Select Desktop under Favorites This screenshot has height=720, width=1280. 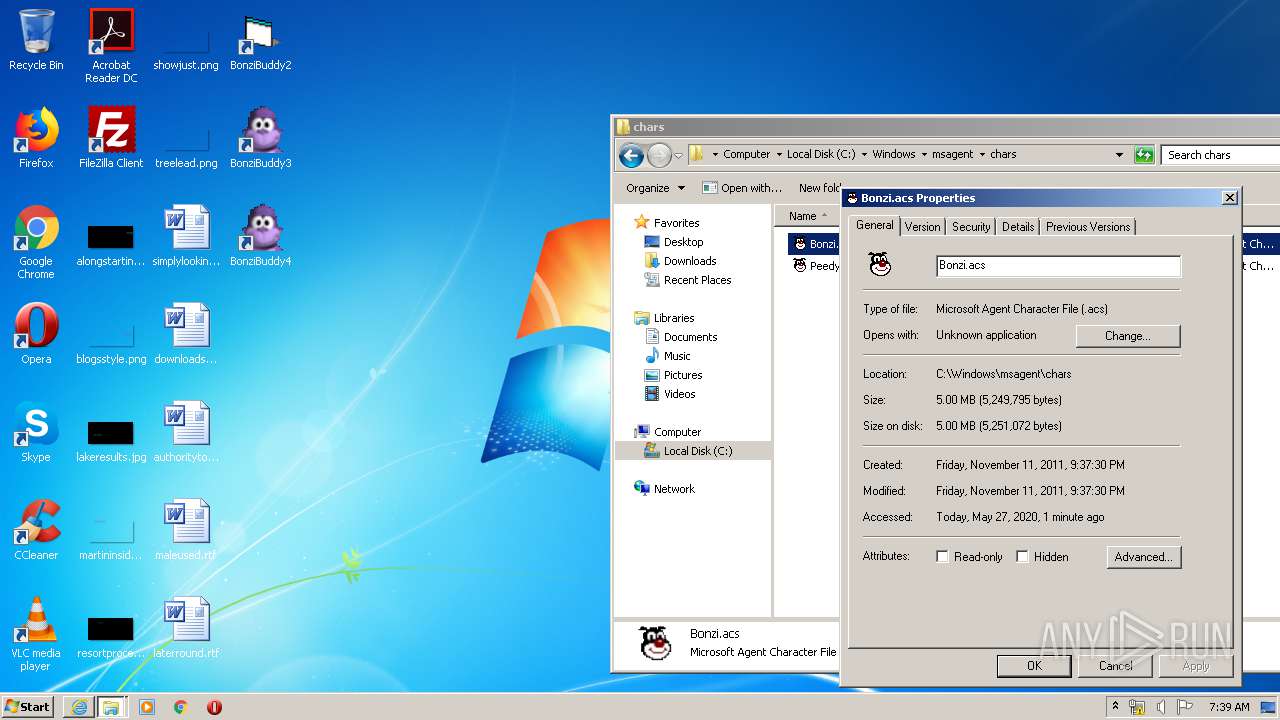[x=674, y=242]
